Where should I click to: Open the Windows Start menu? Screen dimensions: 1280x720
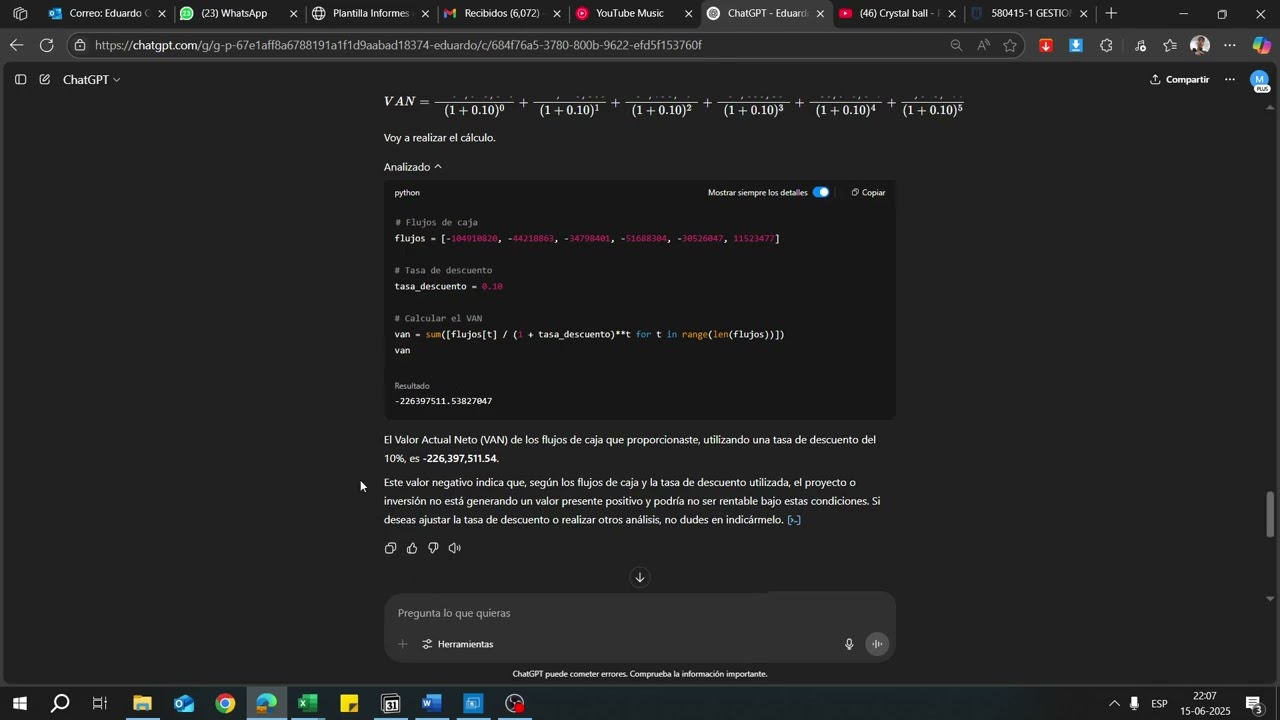pyautogui.click(x=18, y=704)
